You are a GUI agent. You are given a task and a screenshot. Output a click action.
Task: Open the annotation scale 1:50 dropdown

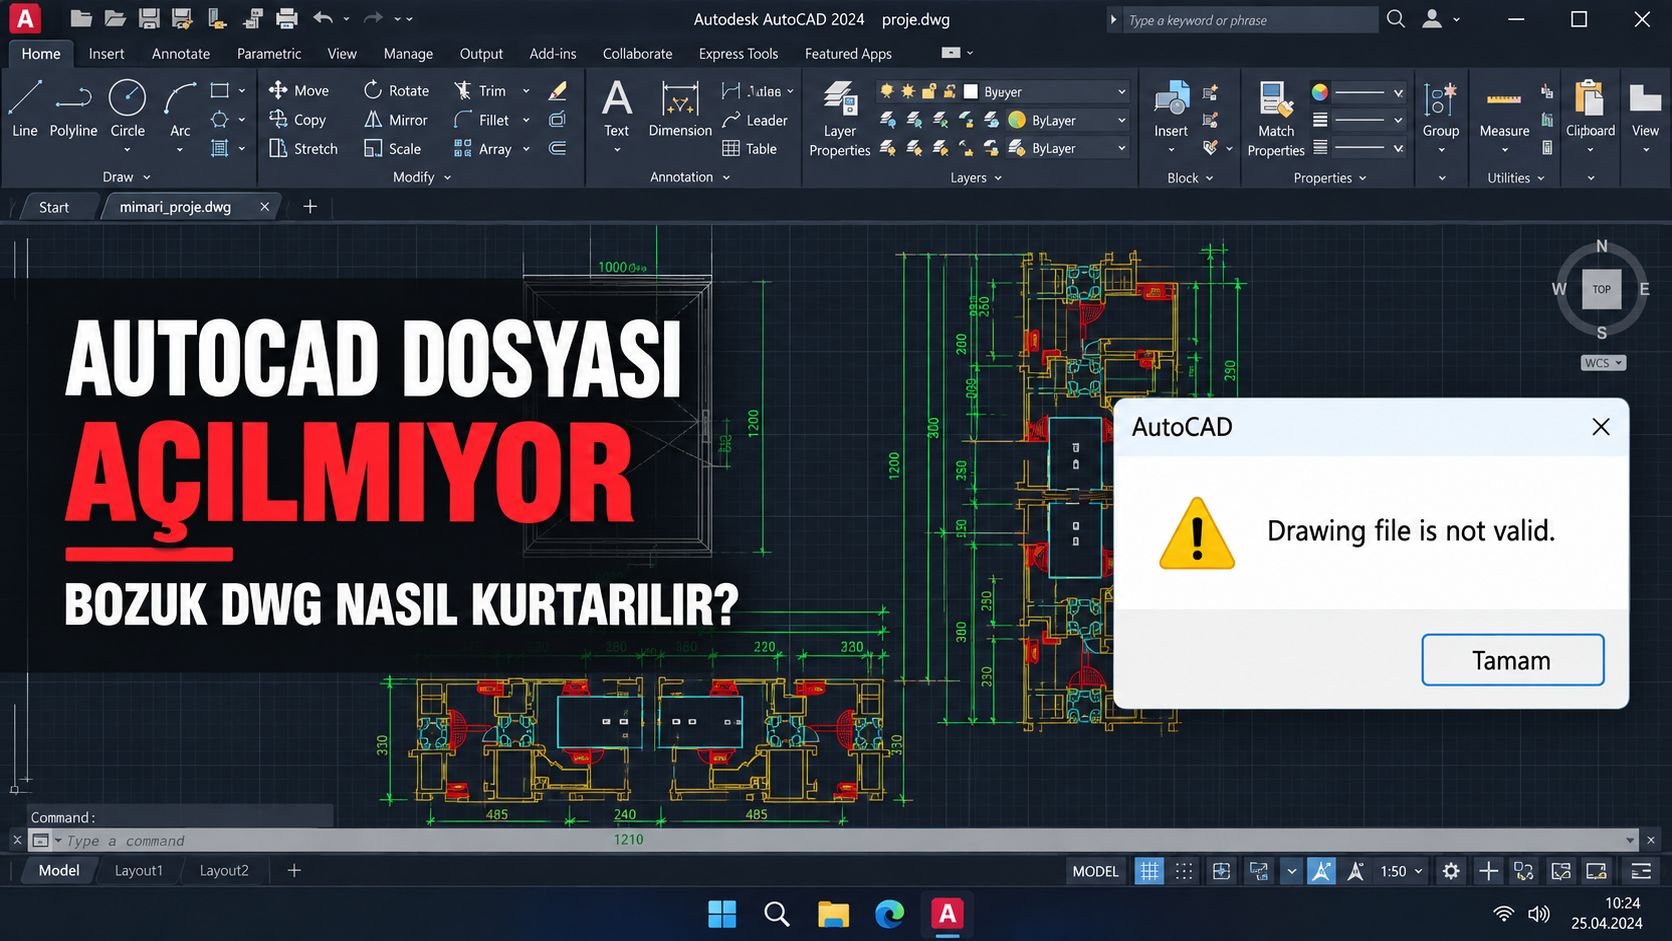(x=1401, y=871)
